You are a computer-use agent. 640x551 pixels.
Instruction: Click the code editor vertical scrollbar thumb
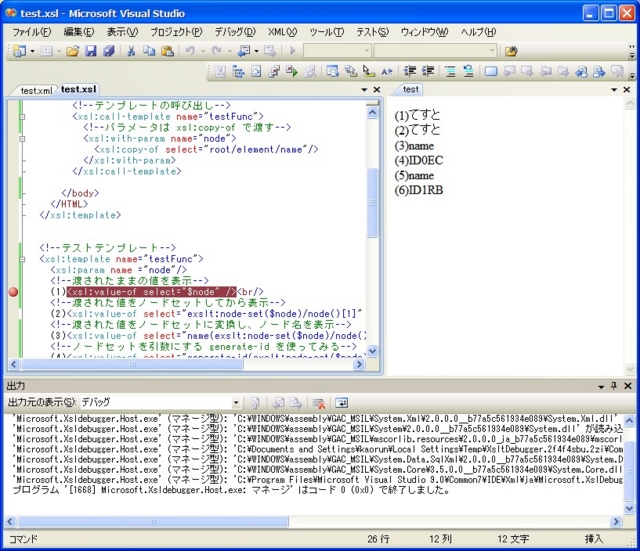click(x=372, y=202)
